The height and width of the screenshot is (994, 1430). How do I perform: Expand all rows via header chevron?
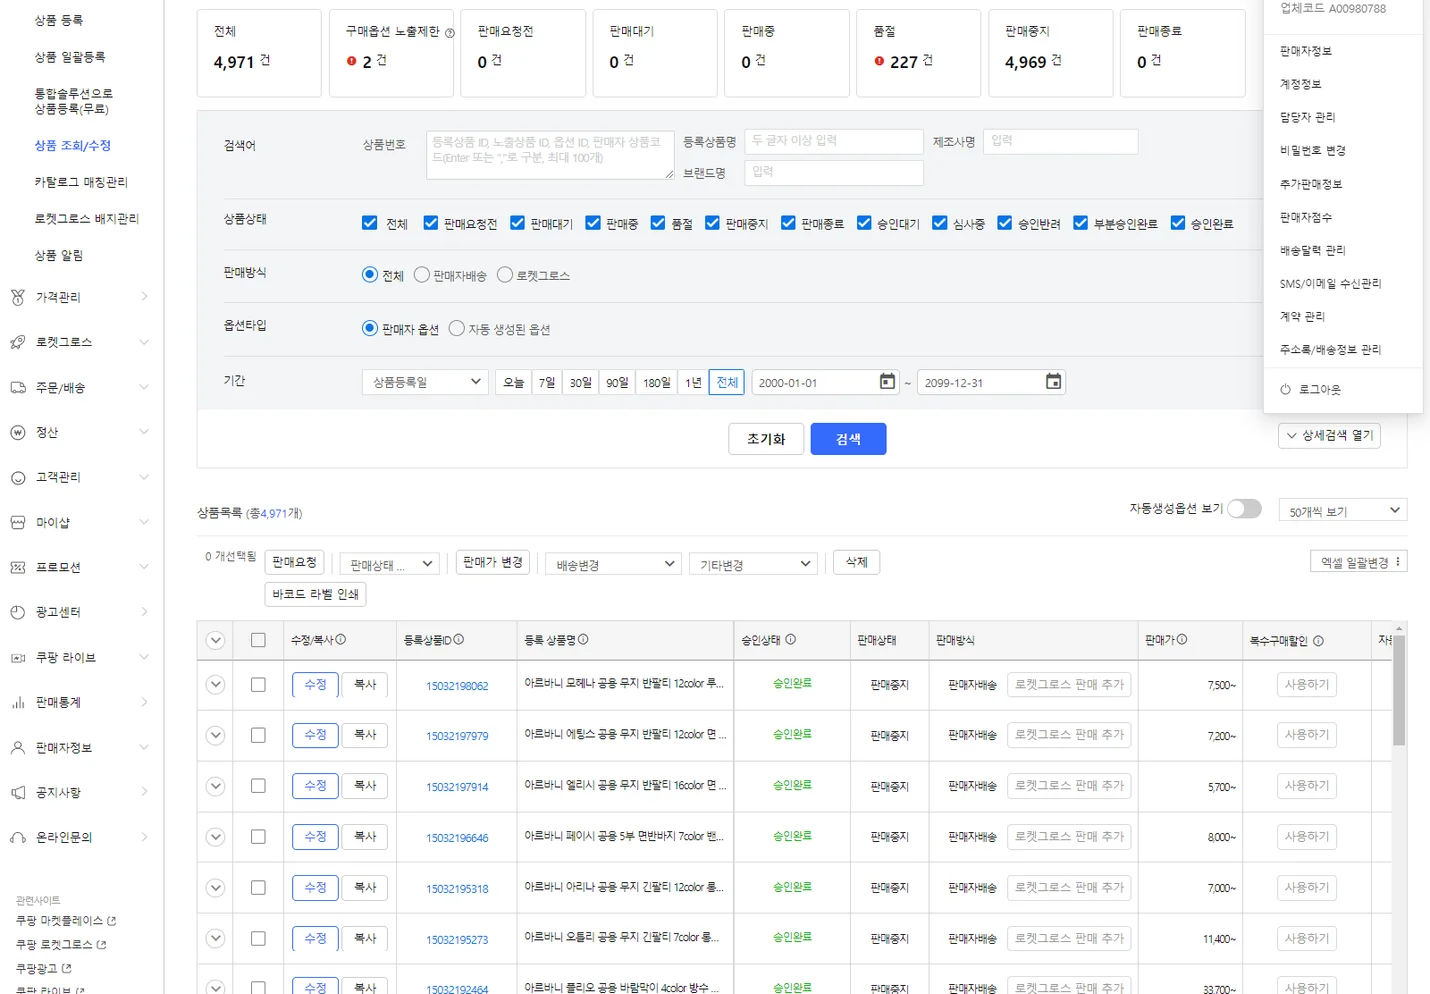215,641
